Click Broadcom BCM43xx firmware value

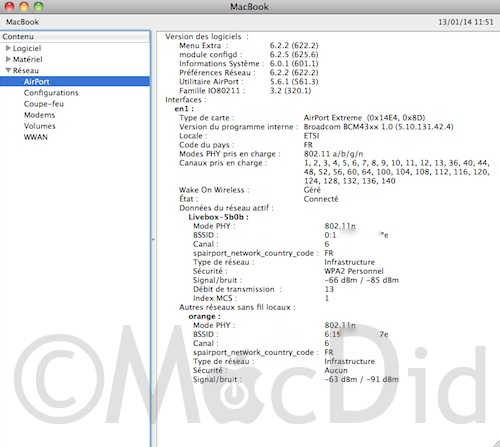(378, 127)
